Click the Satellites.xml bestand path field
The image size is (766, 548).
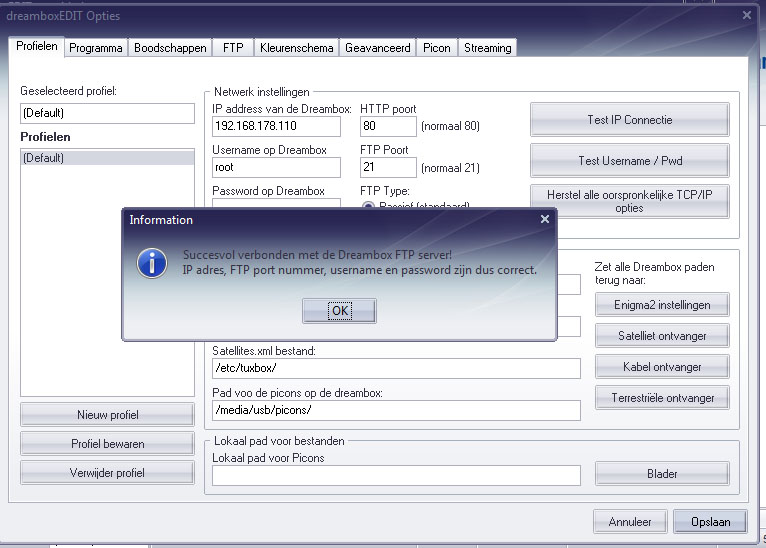396,368
